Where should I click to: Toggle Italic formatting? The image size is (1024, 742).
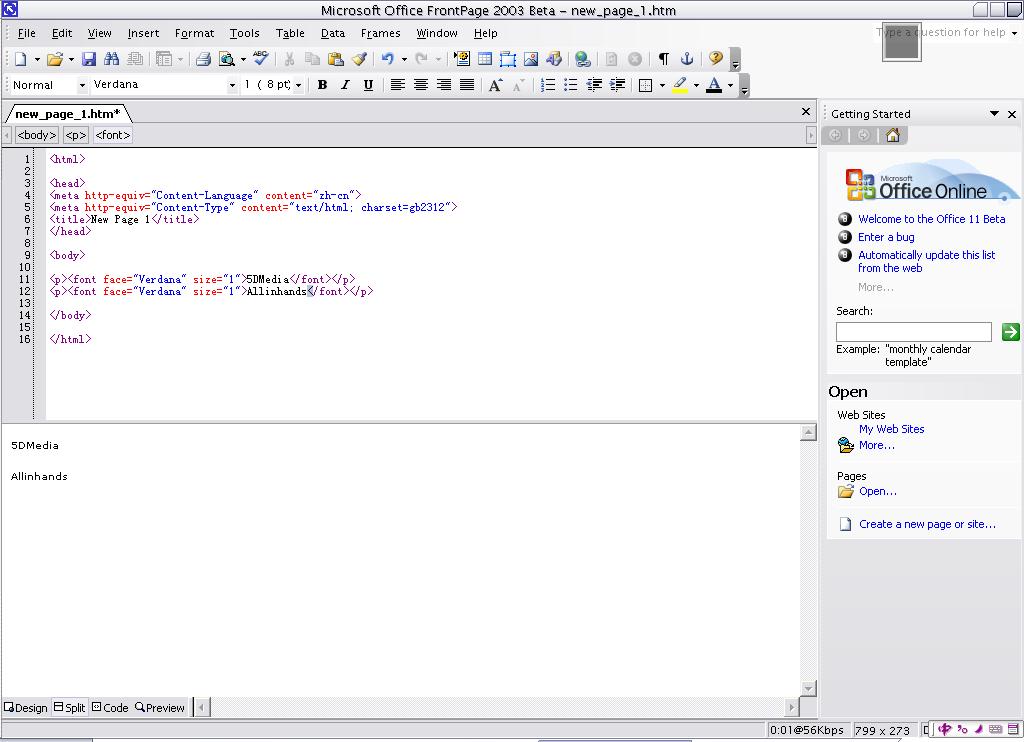[345, 85]
